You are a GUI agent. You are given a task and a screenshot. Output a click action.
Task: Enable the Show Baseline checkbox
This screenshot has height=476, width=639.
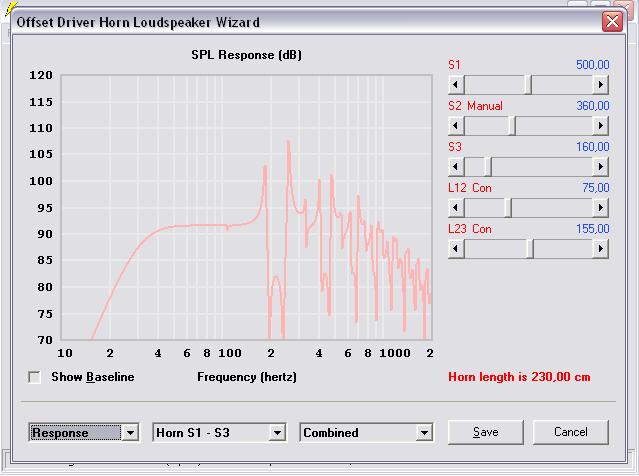click(x=35, y=377)
